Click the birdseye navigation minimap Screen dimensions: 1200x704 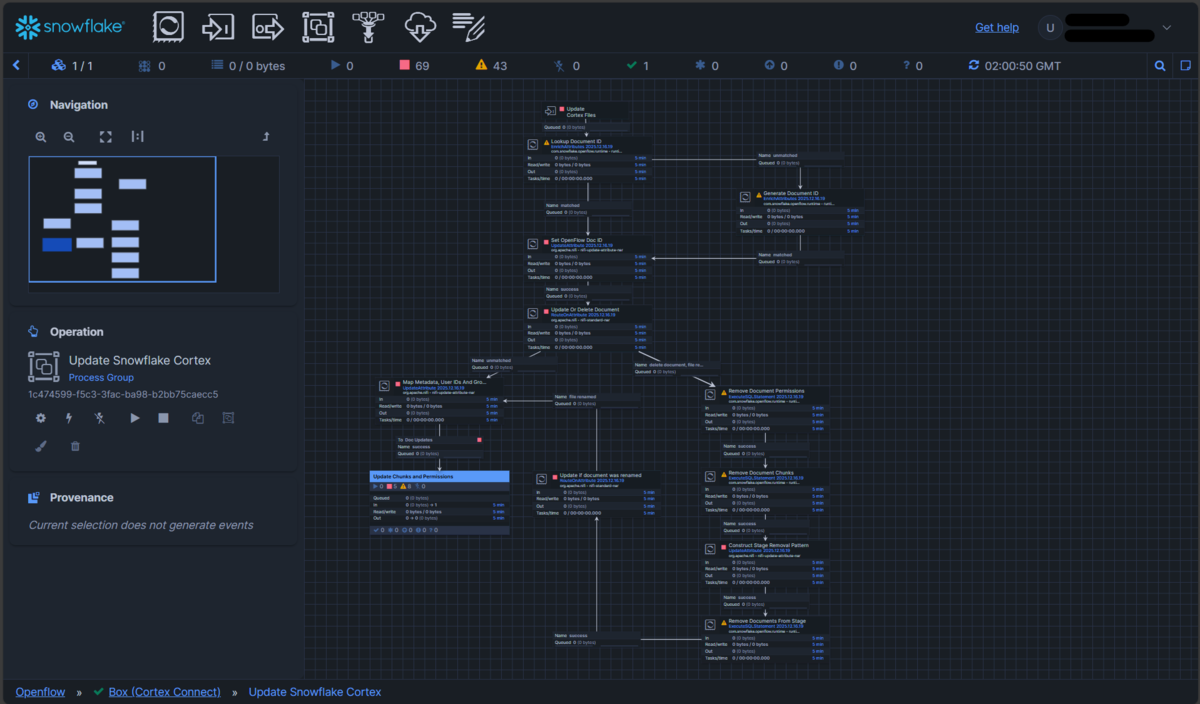coord(153,224)
